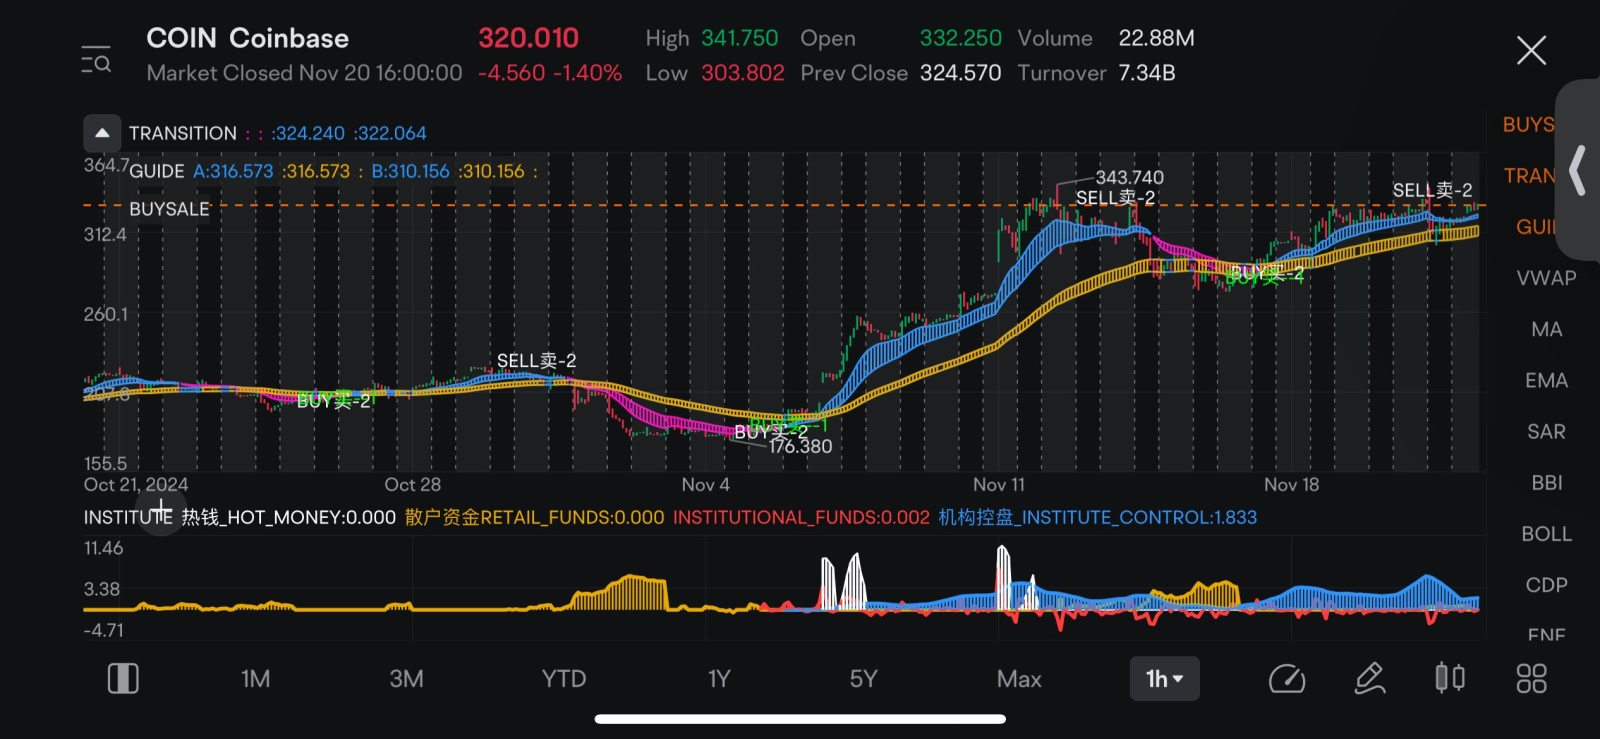The width and height of the screenshot is (1600, 739).
Task: Click the Volume value 22.88M
Action: pos(1157,38)
